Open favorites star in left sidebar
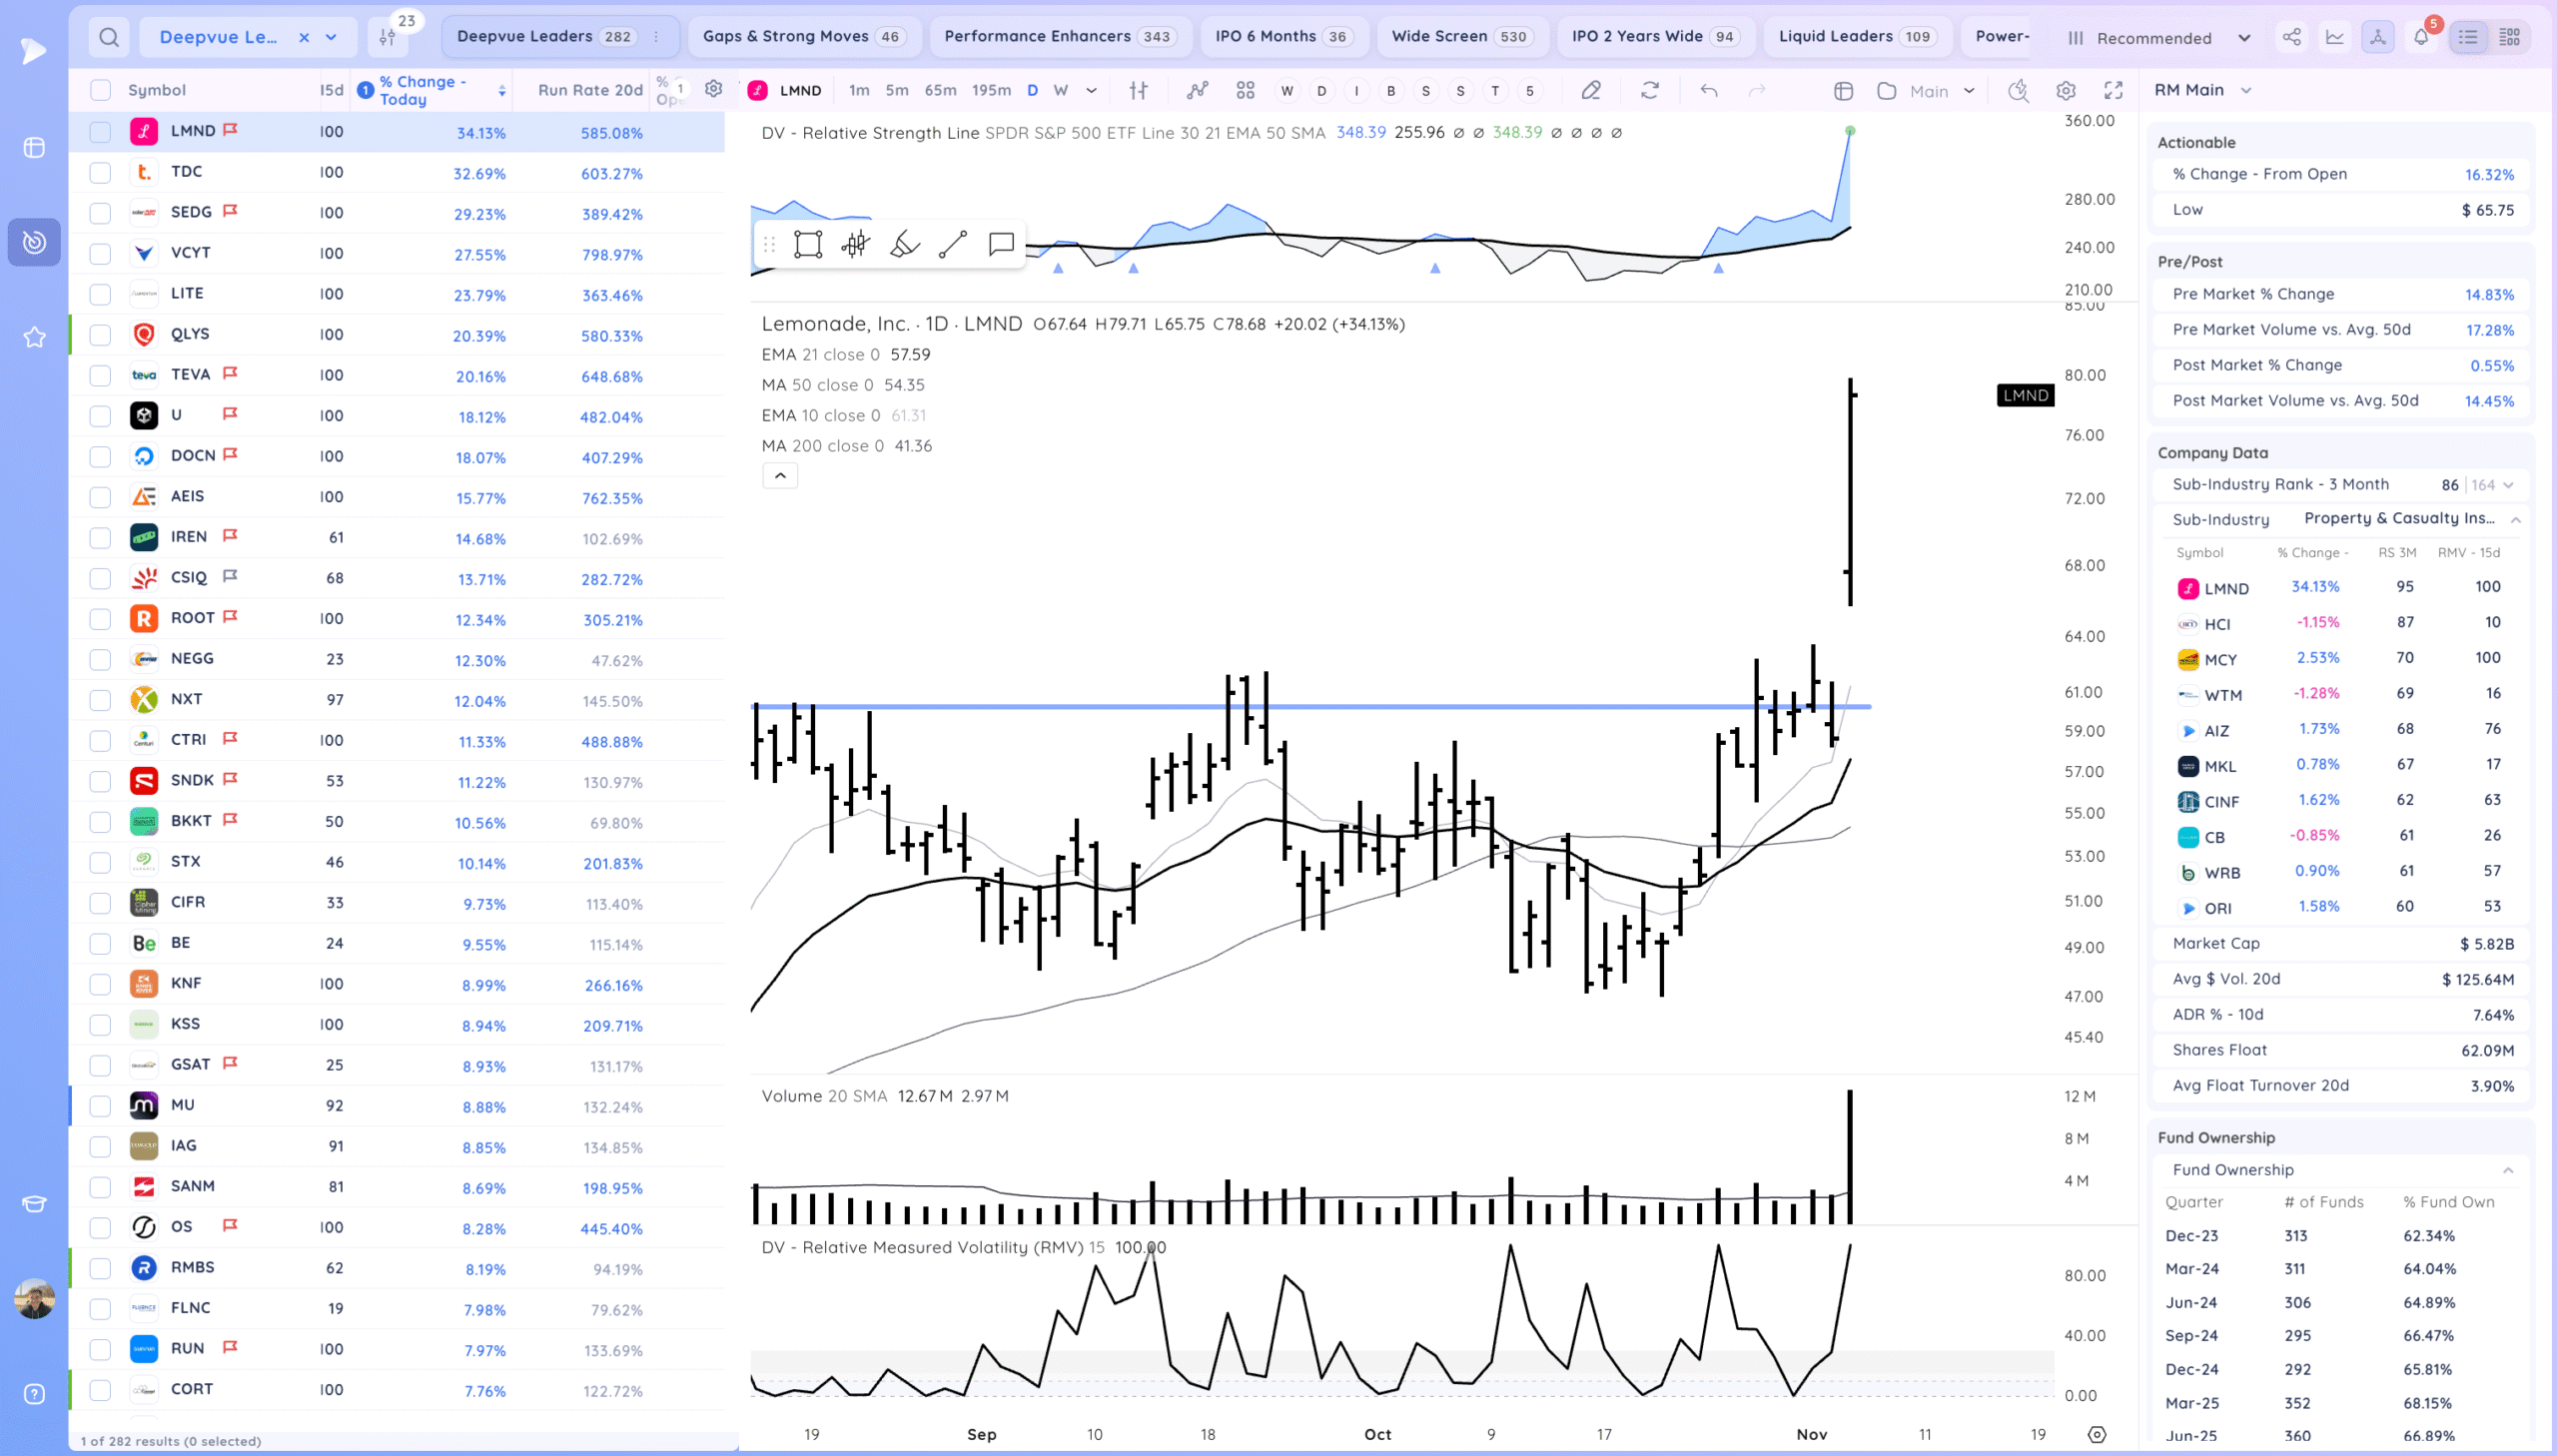The width and height of the screenshot is (2557, 1456). point(34,337)
